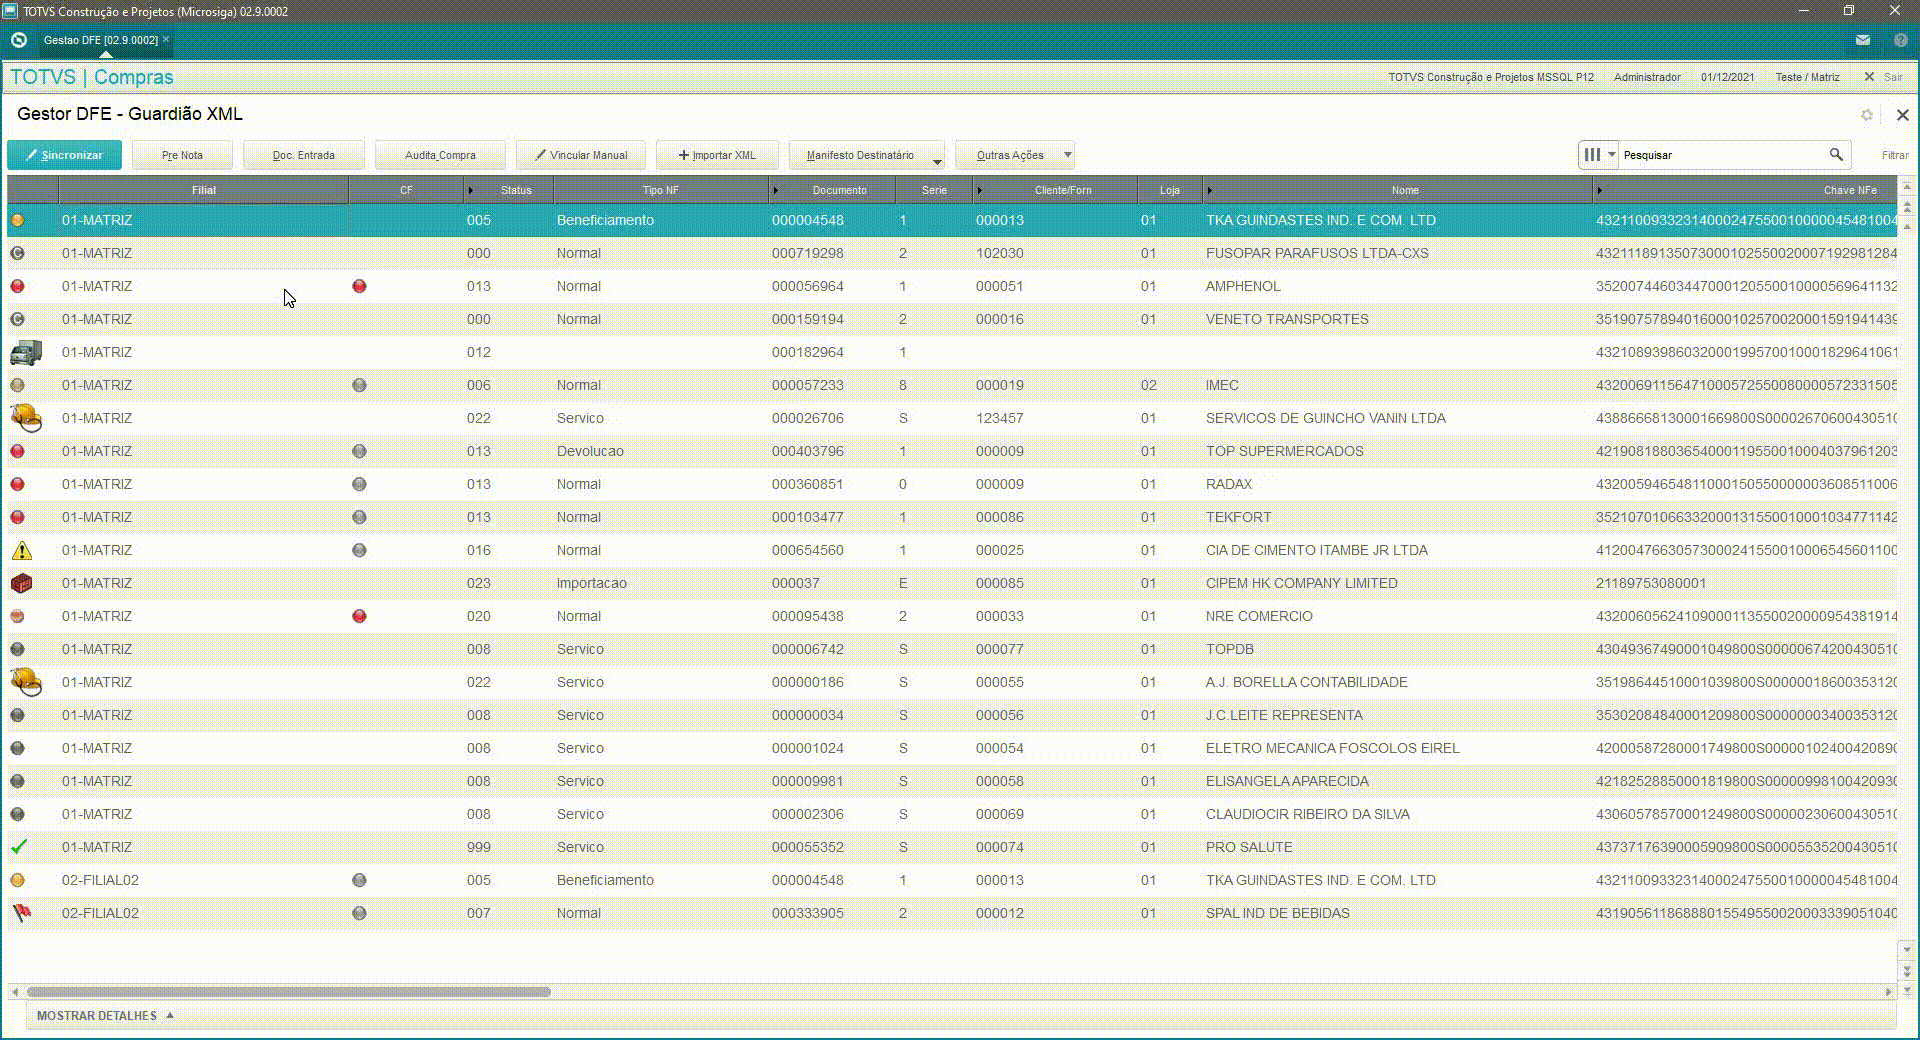Click the TOTVS logo home icon
The height and width of the screenshot is (1040, 1920).
[18, 40]
